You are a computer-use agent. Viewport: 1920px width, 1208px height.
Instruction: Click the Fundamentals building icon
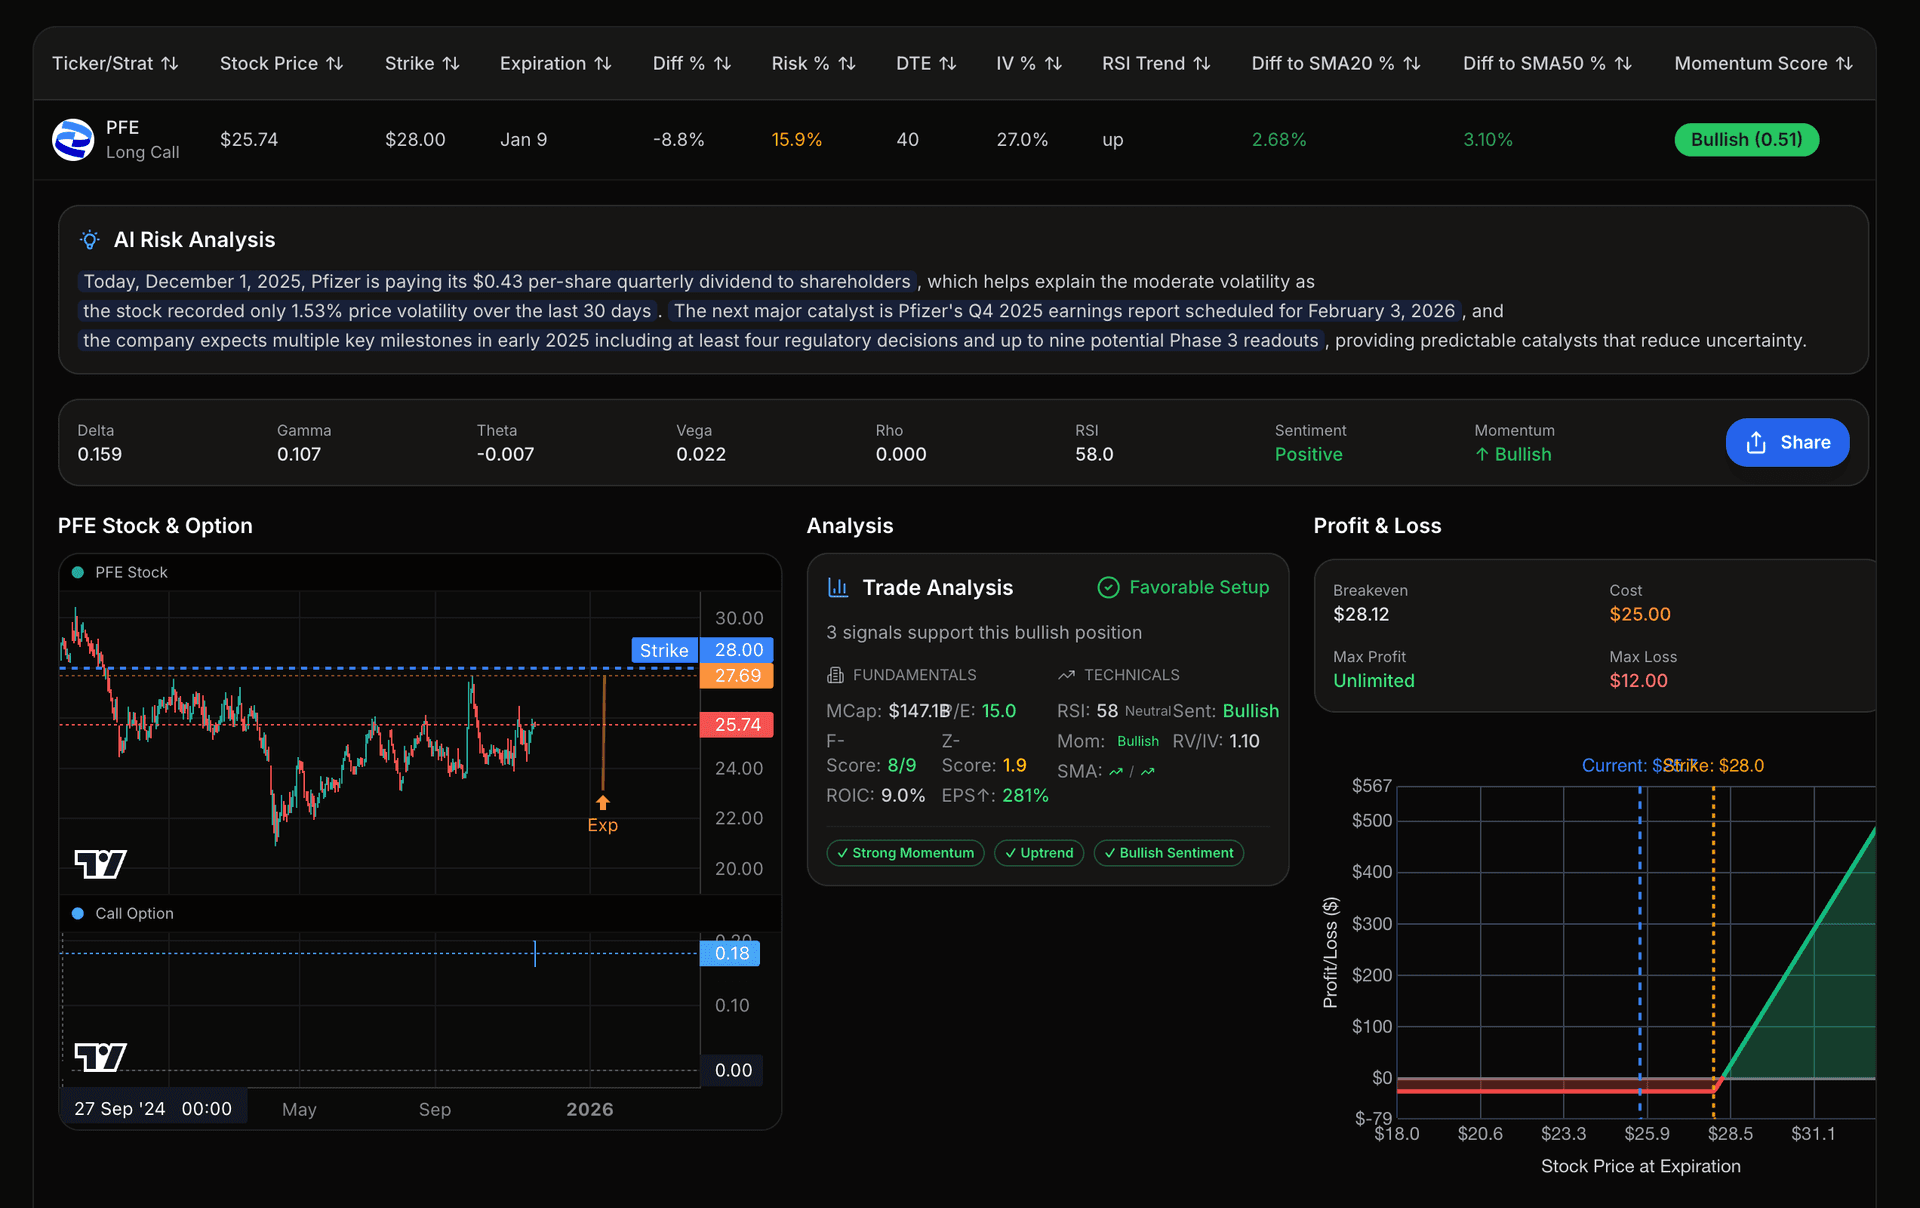pyautogui.click(x=836, y=674)
